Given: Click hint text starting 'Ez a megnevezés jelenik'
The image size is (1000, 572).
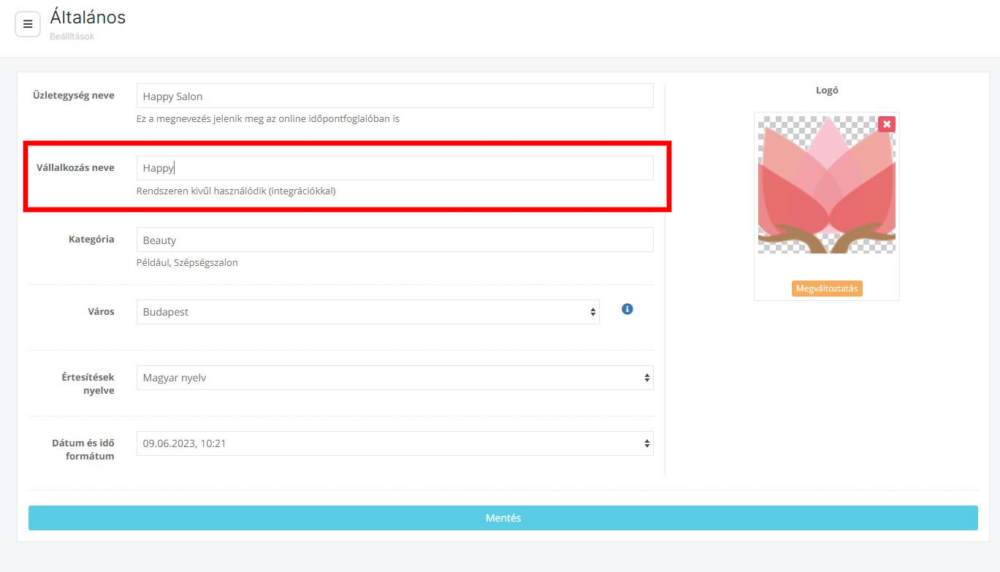Looking at the screenshot, I should pos(268,119).
